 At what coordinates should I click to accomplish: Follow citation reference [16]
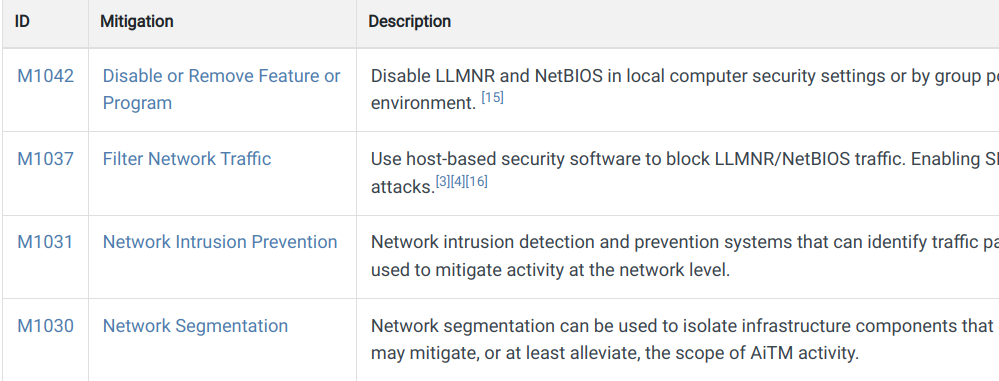[x=477, y=182]
